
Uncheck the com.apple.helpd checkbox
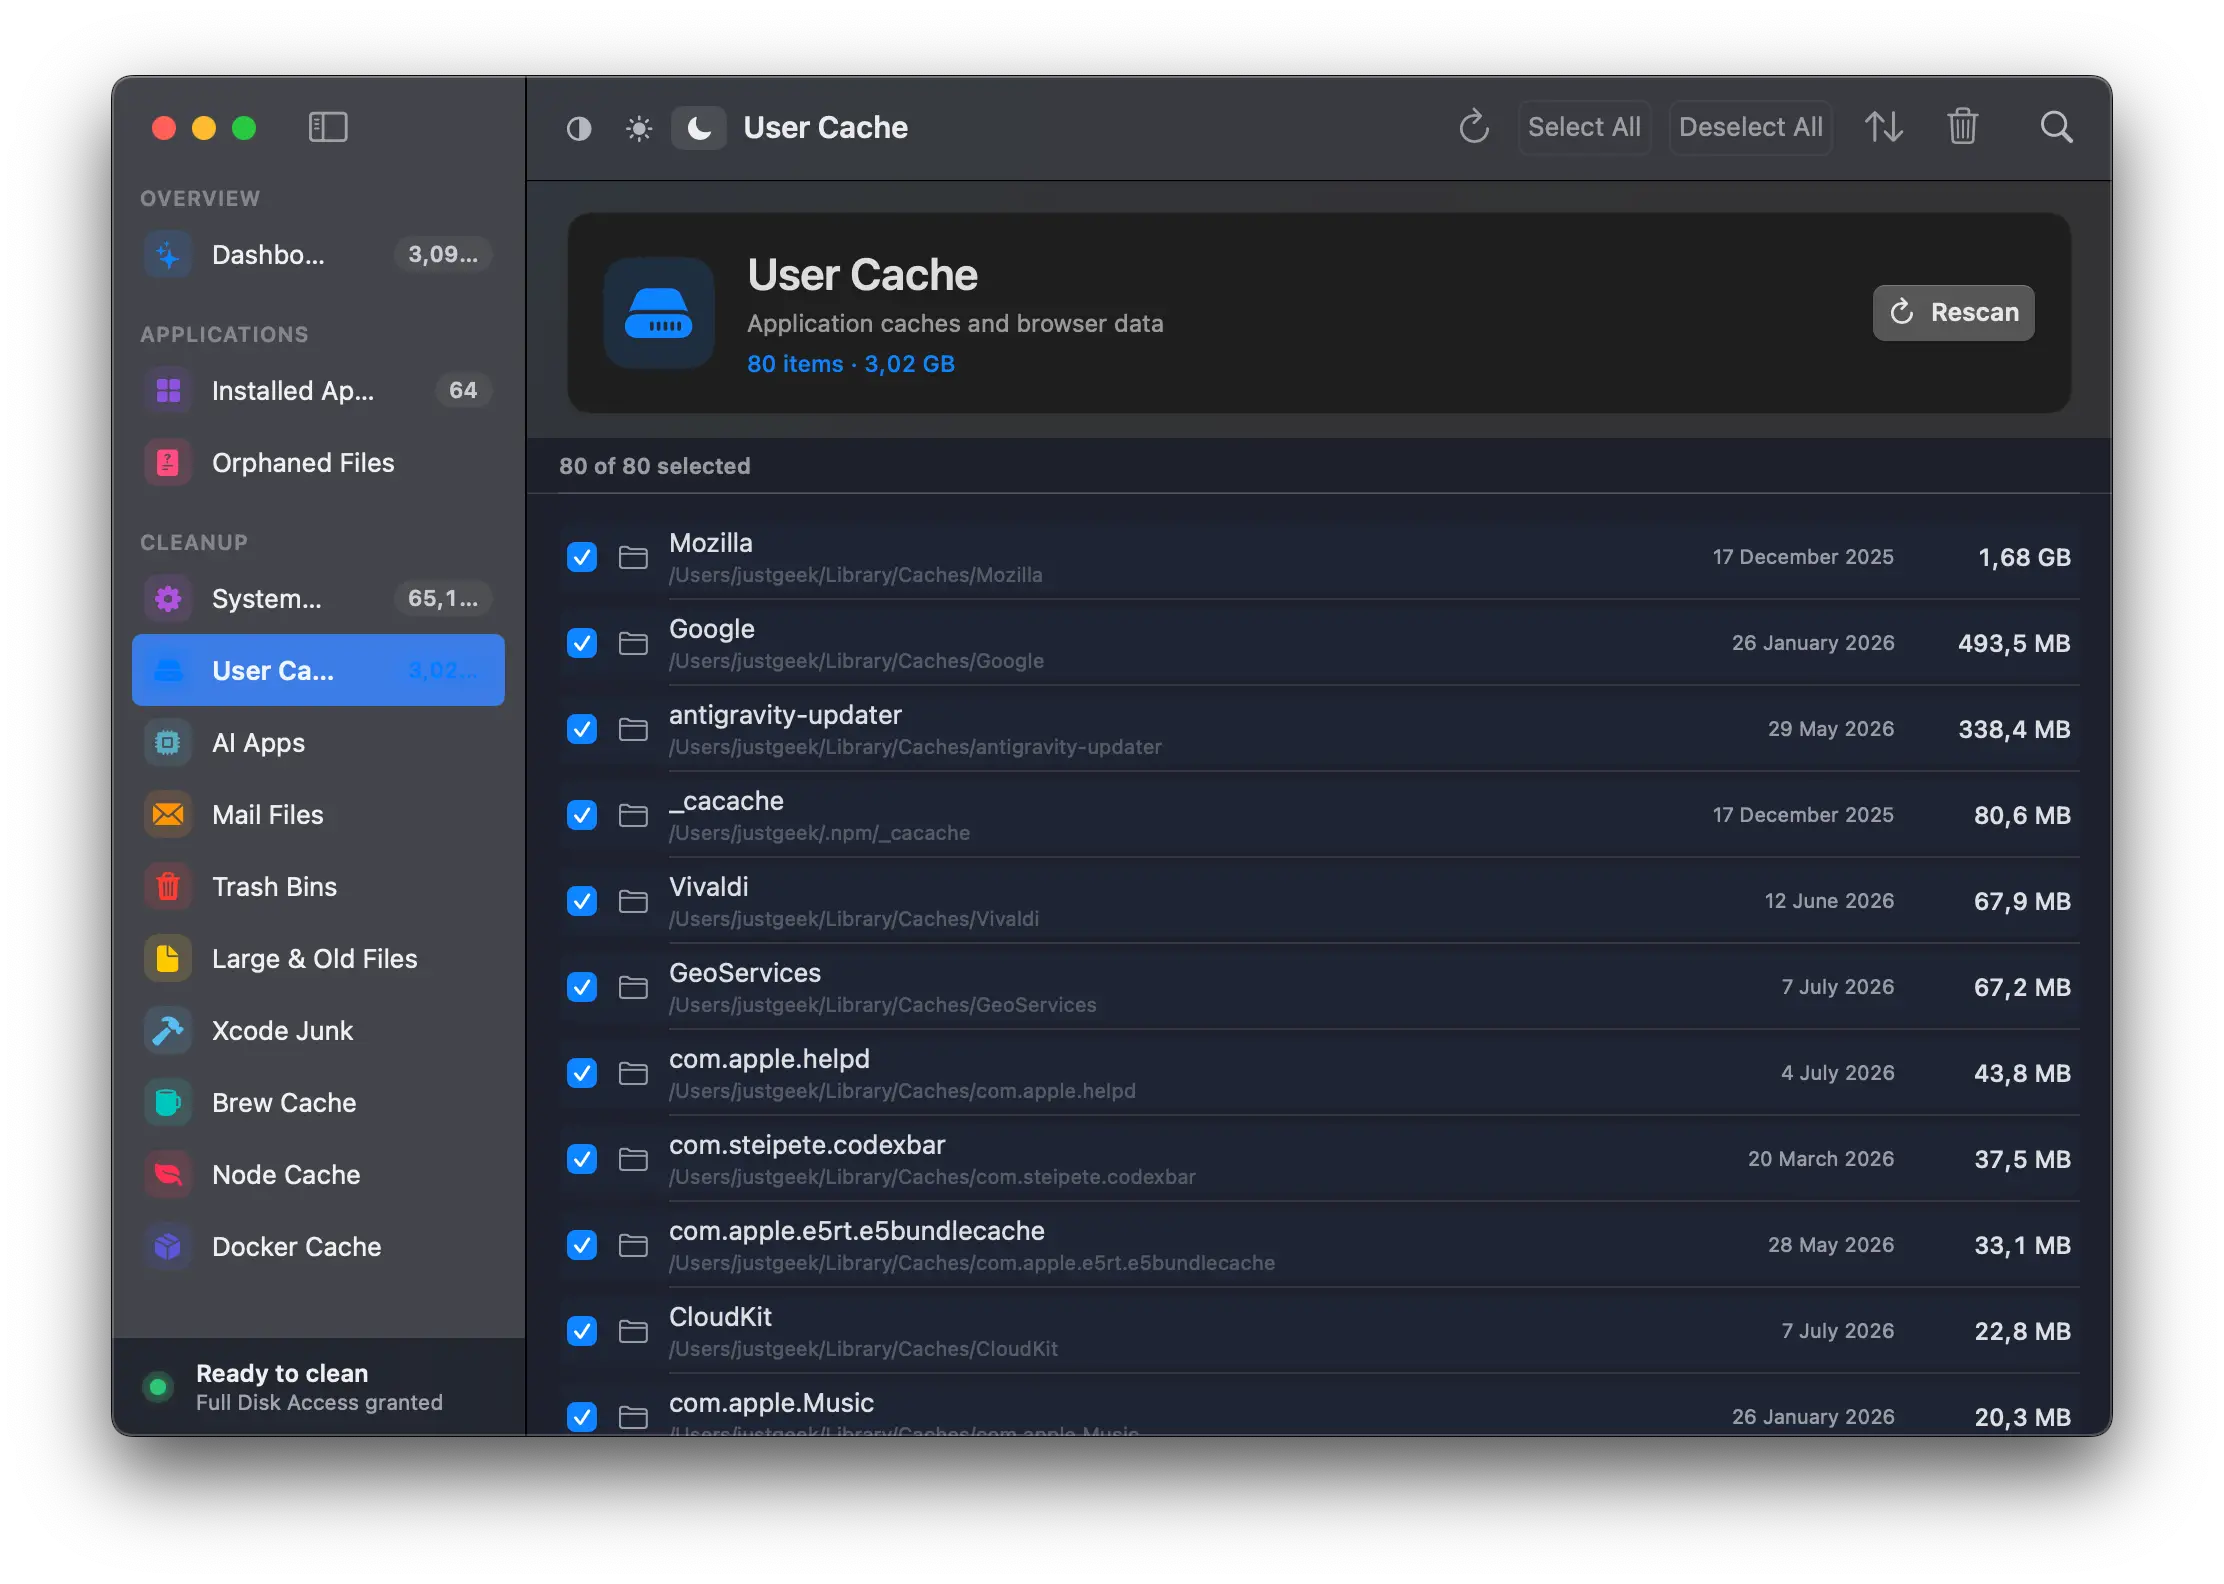pos(582,1073)
